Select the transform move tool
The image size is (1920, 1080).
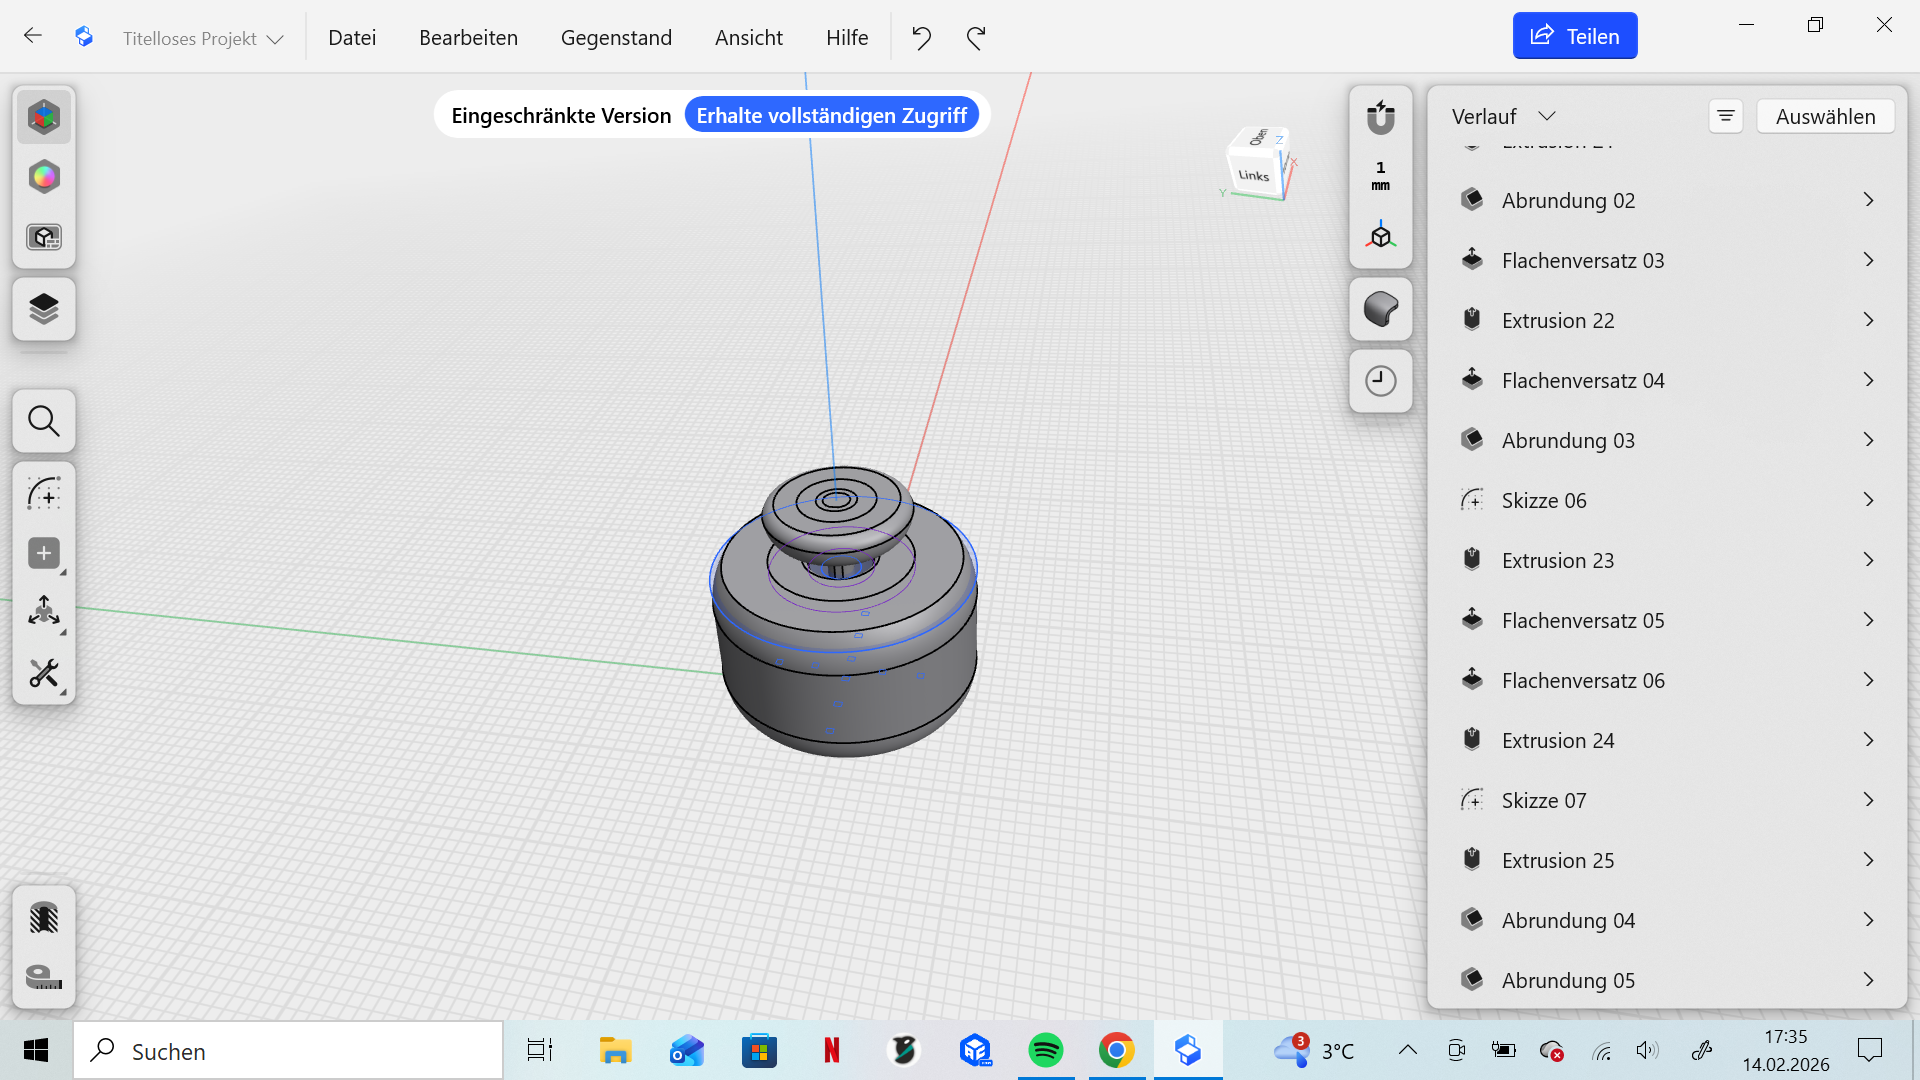click(x=44, y=612)
